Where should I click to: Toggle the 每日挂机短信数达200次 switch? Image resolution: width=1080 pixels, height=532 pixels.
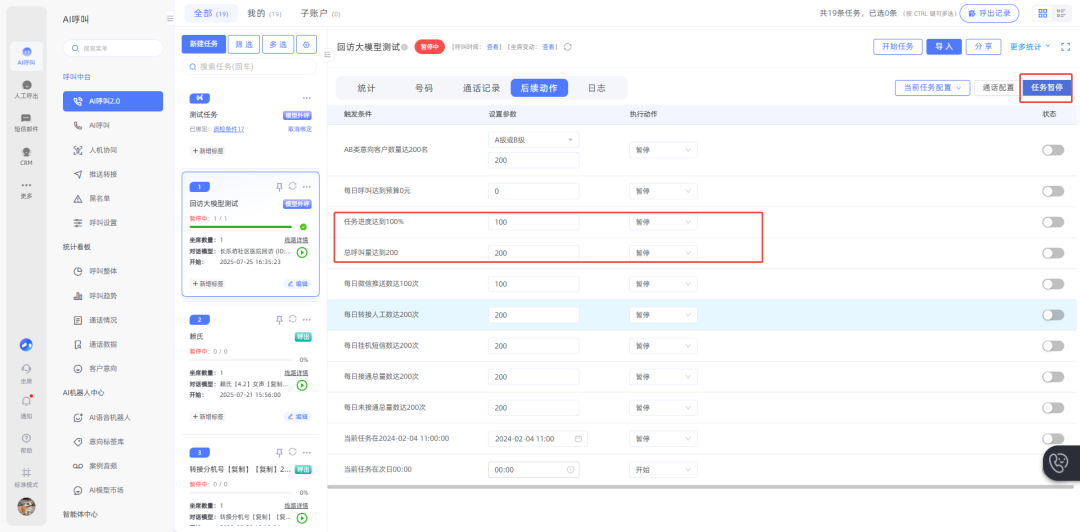click(1052, 346)
